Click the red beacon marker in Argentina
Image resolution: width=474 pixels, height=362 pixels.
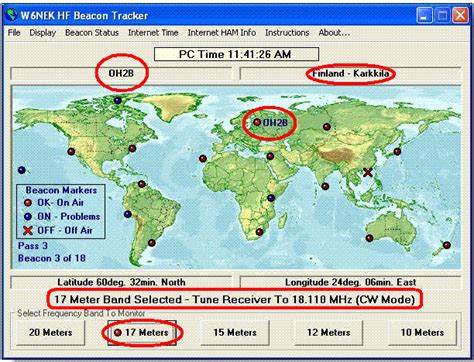(x=152, y=243)
